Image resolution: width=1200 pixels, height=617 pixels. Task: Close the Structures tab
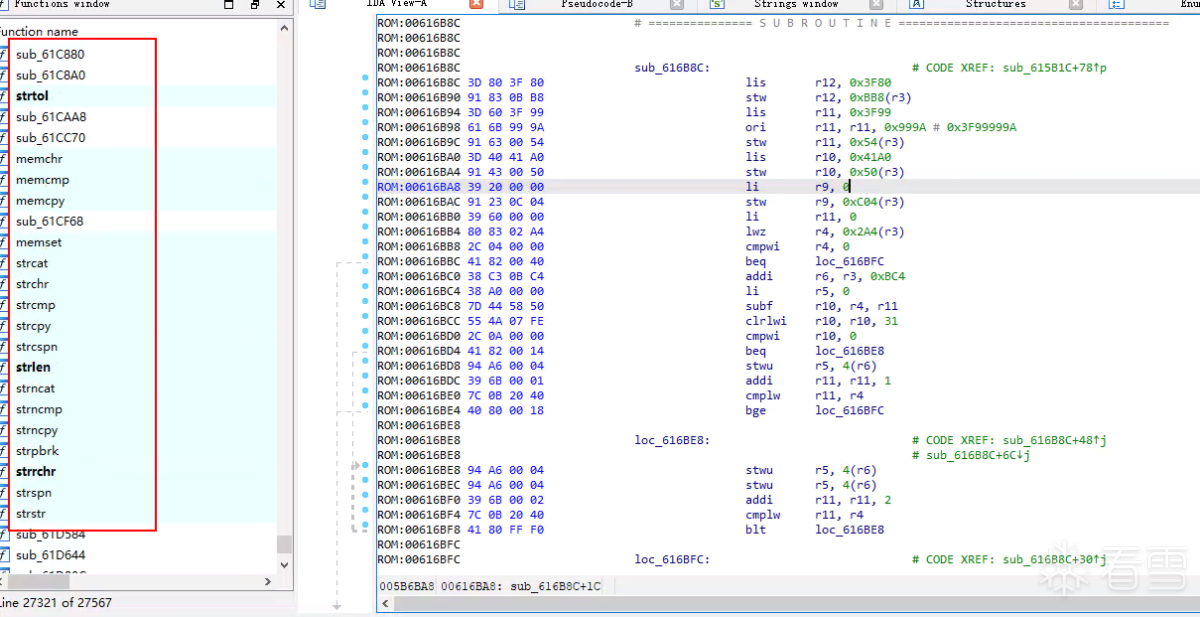click(1076, 4)
